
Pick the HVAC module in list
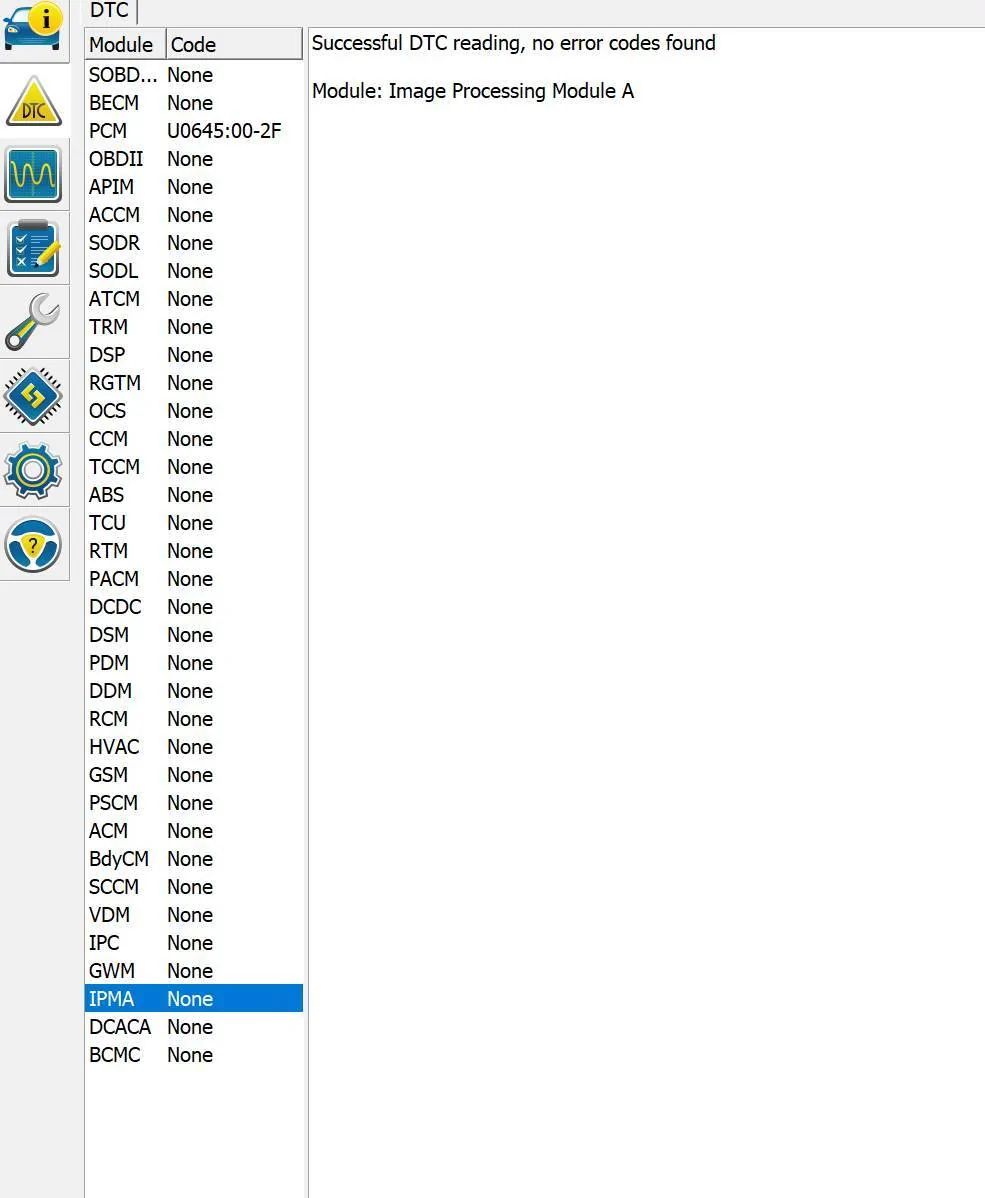(x=193, y=747)
